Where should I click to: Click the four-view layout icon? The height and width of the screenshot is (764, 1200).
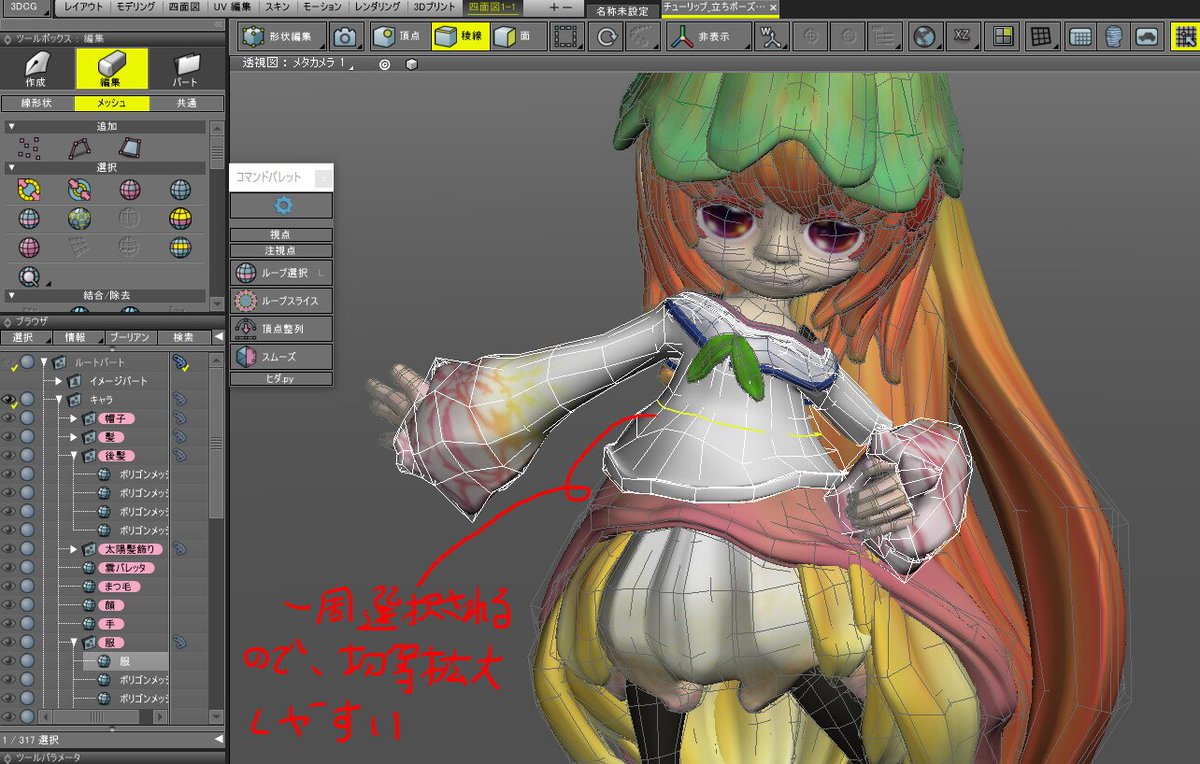pyautogui.click(x=1001, y=37)
